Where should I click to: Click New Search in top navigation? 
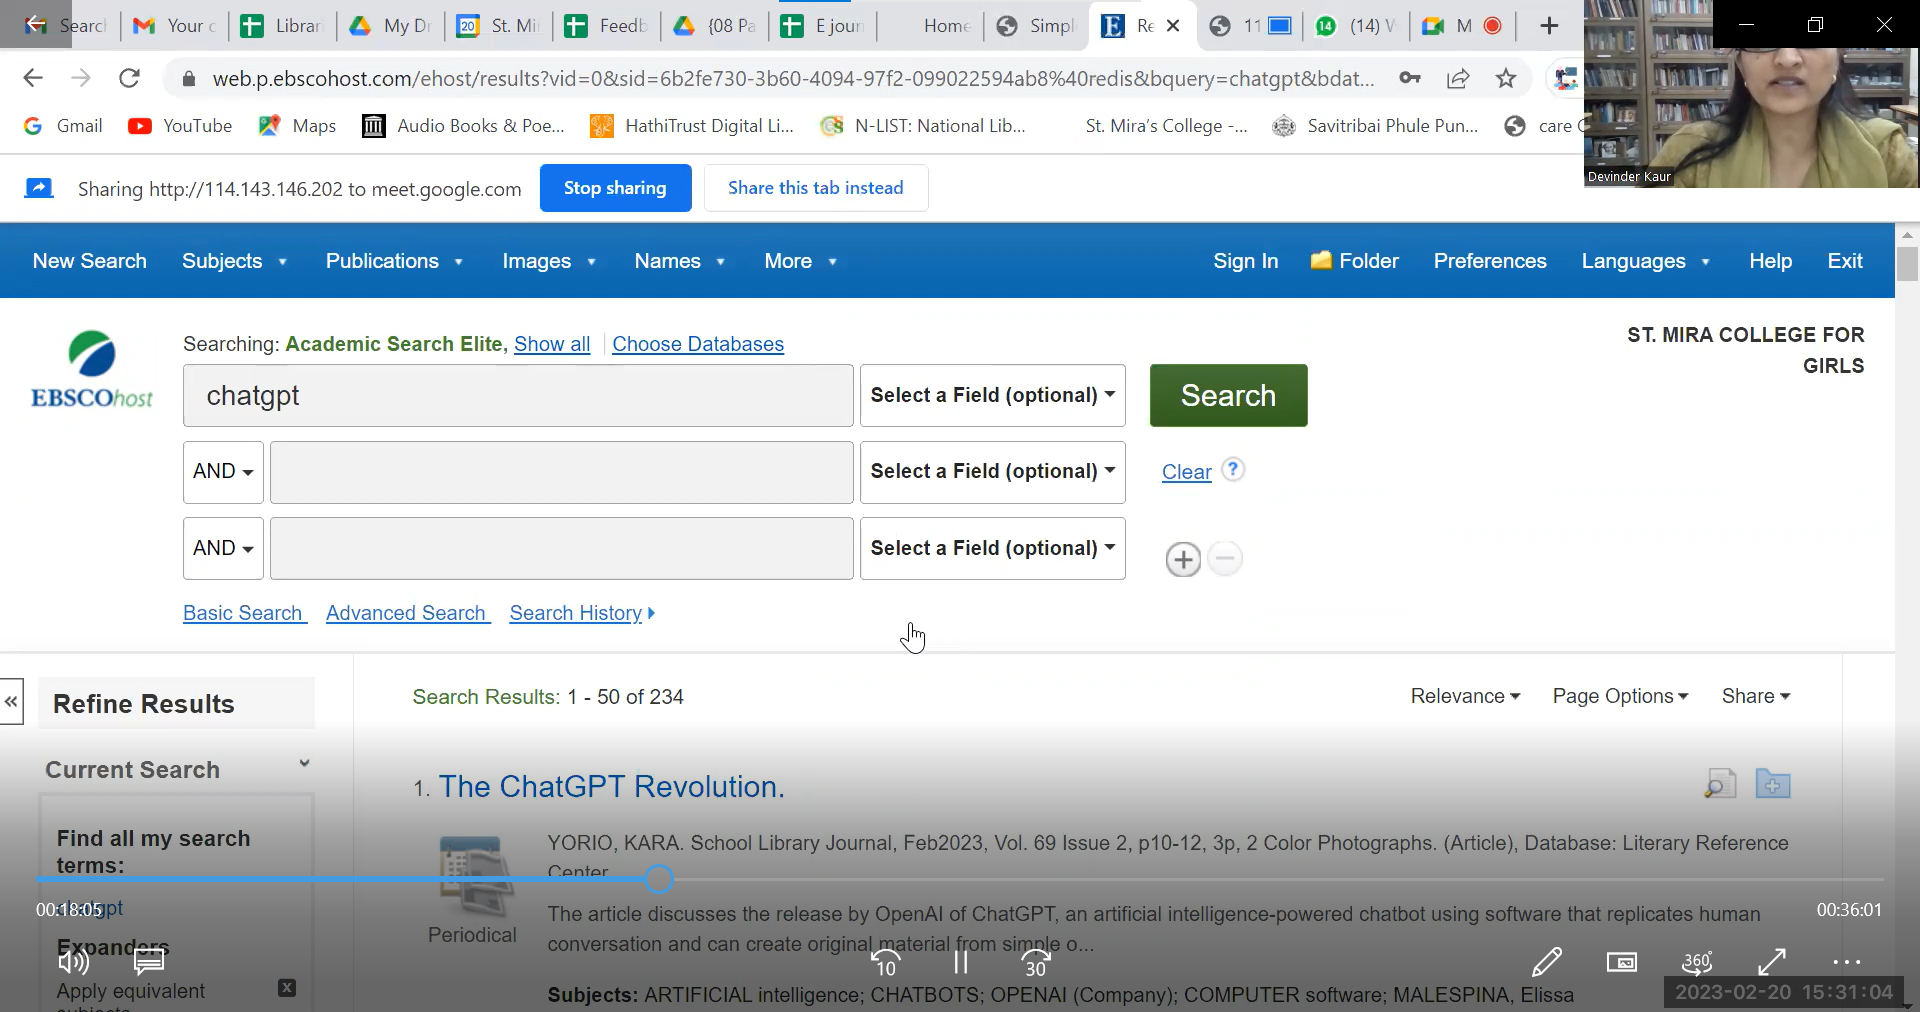[x=89, y=261]
